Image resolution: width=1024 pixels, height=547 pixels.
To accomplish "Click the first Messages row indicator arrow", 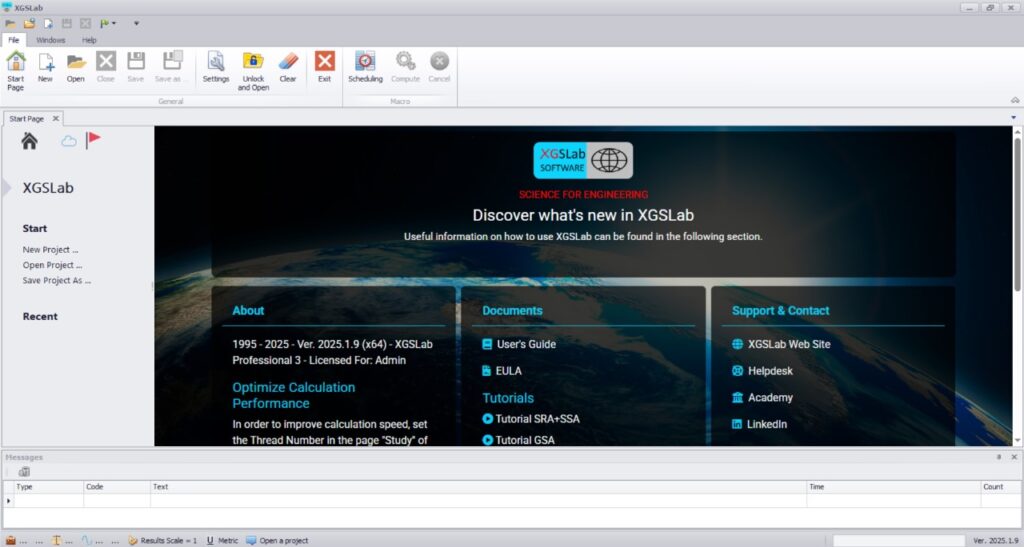I will pyautogui.click(x=8, y=501).
